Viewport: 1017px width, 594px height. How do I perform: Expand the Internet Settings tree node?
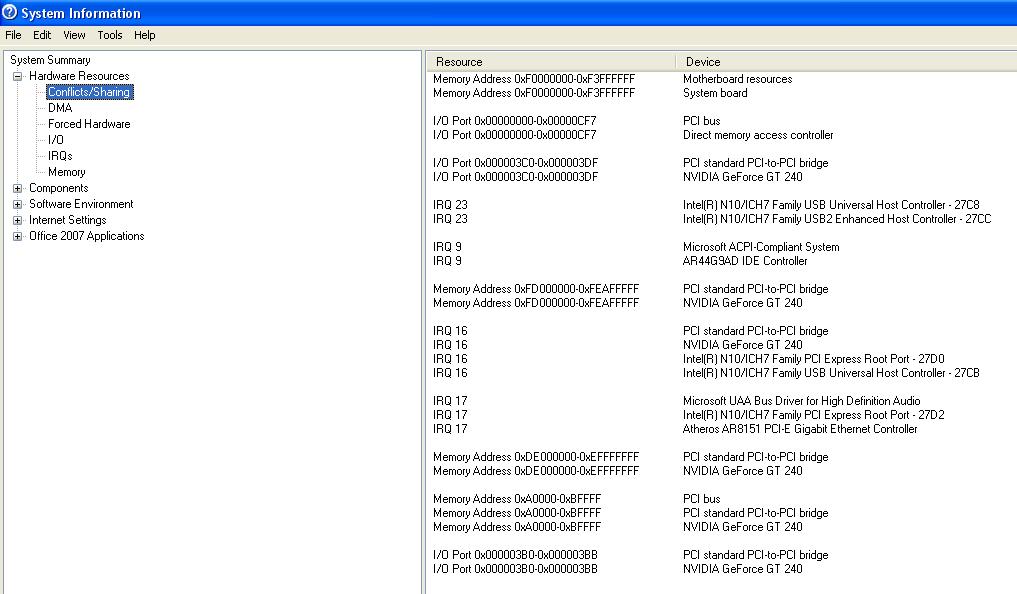tap(17, 220)
